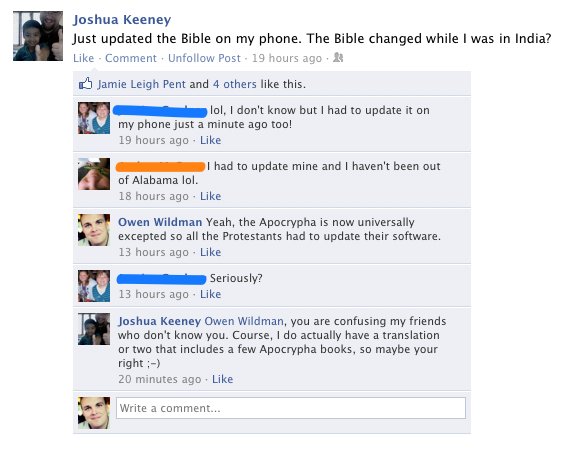
Task: Open Jamie Leigh Pent's profile
Action: click(142, 84)
